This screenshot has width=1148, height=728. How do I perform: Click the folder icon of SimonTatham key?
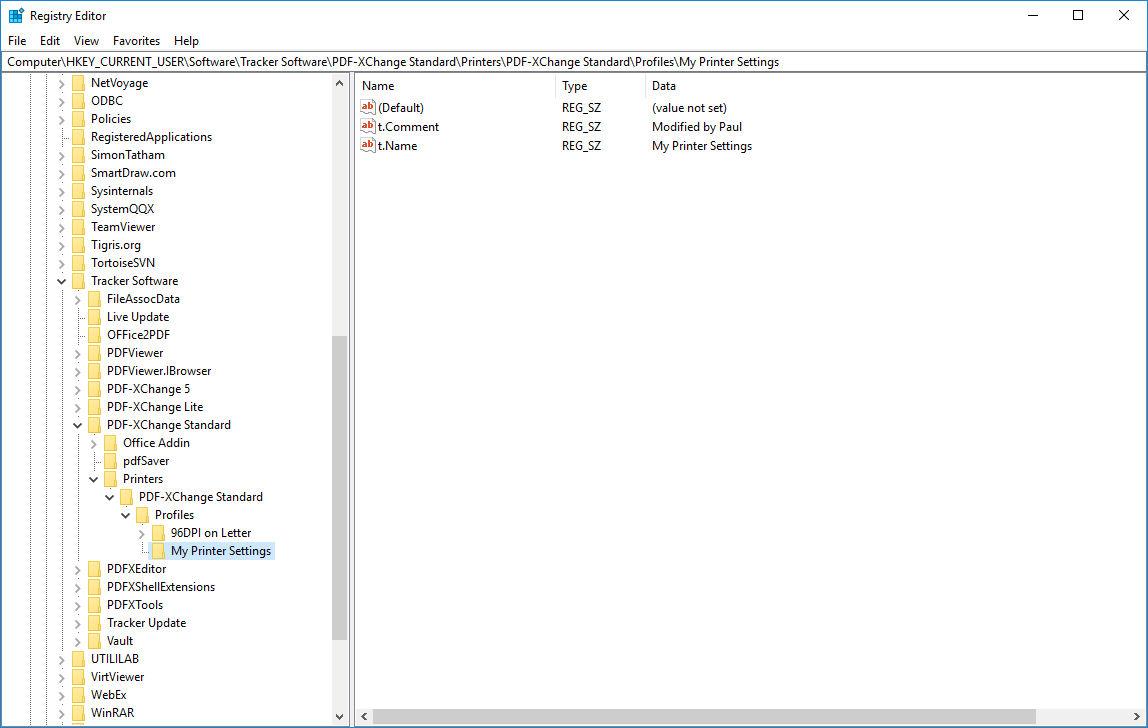[79, 155]
